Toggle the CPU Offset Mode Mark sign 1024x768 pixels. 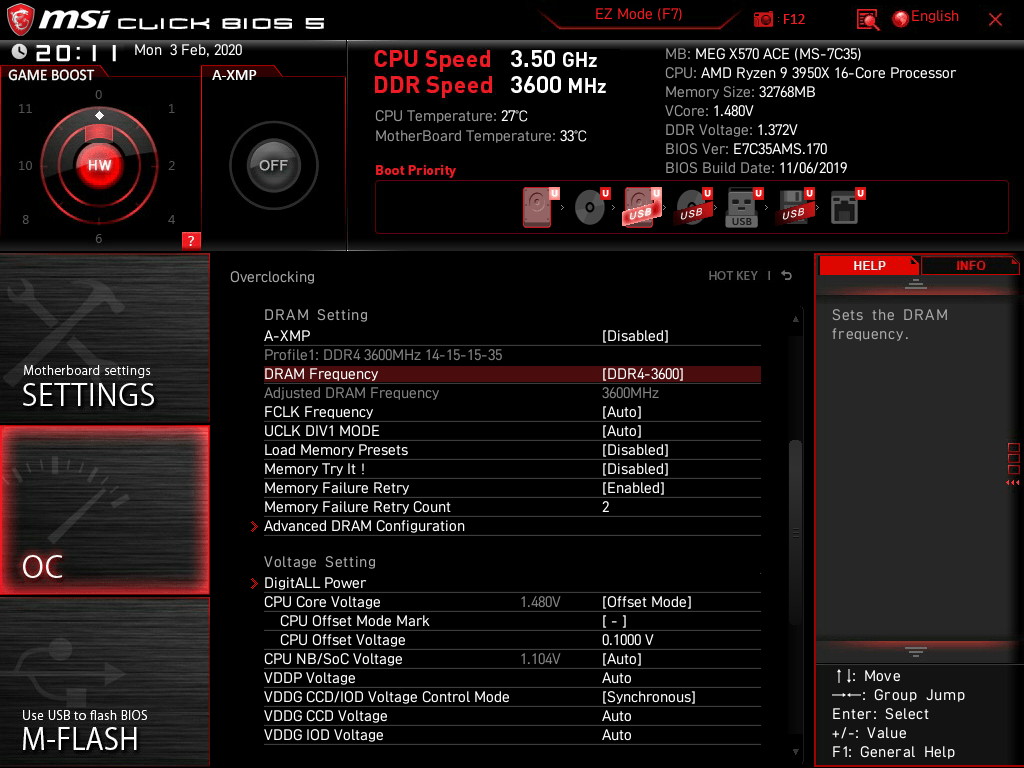point(512,620)
